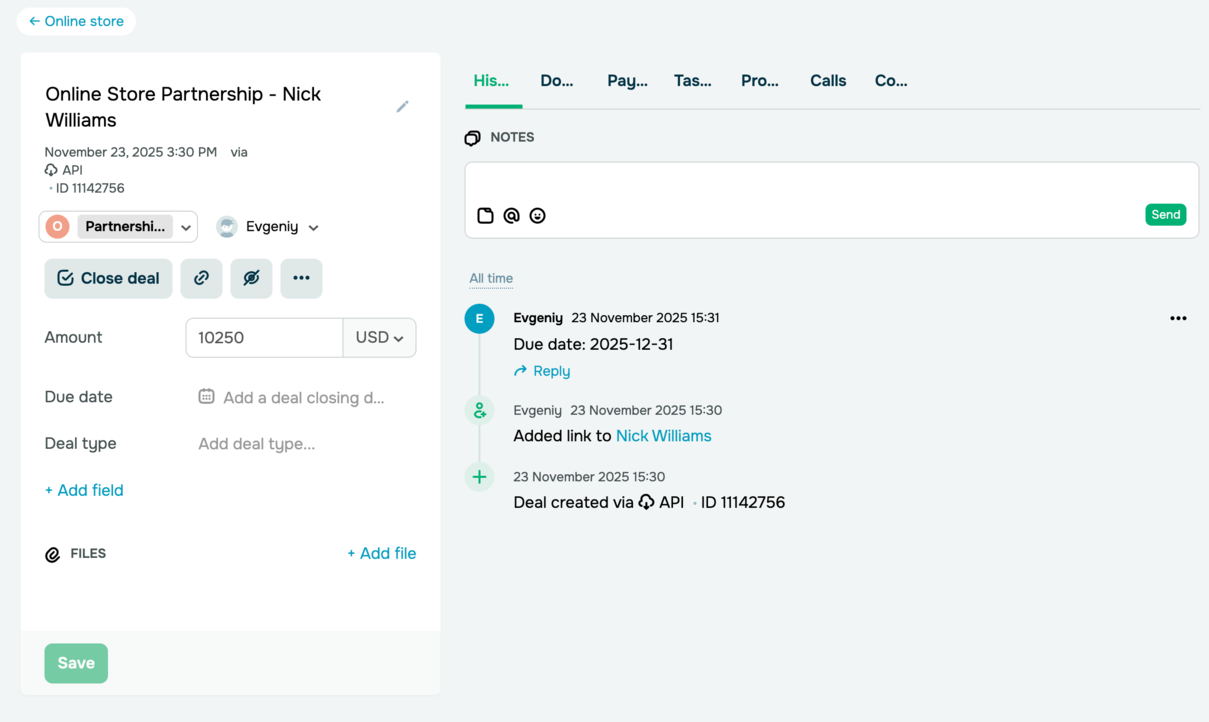
Task: Open the emoji picker in notes
Action: (x=538, y=215)
